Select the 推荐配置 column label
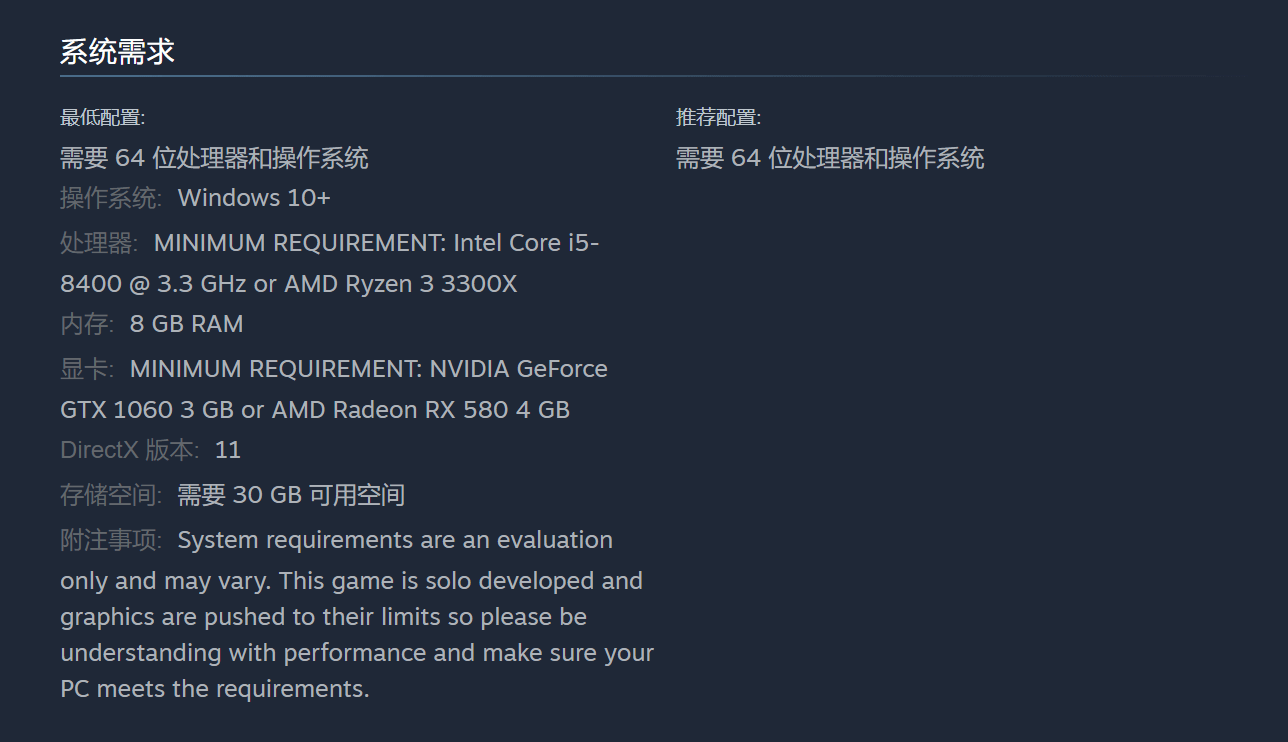This screenshot has height=742, width=1288. pyautogui.click(x=718, y=118)
